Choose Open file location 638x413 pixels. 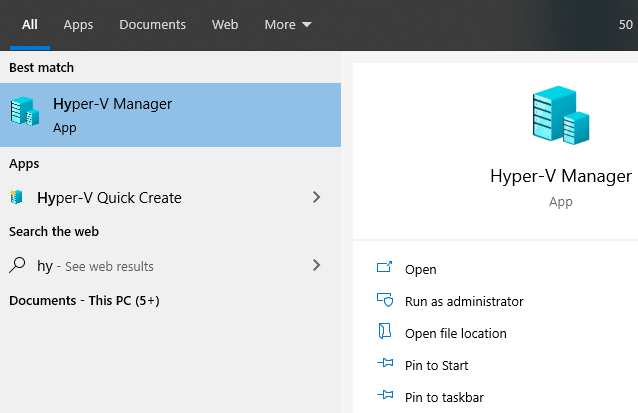click(x=456, y=334)
